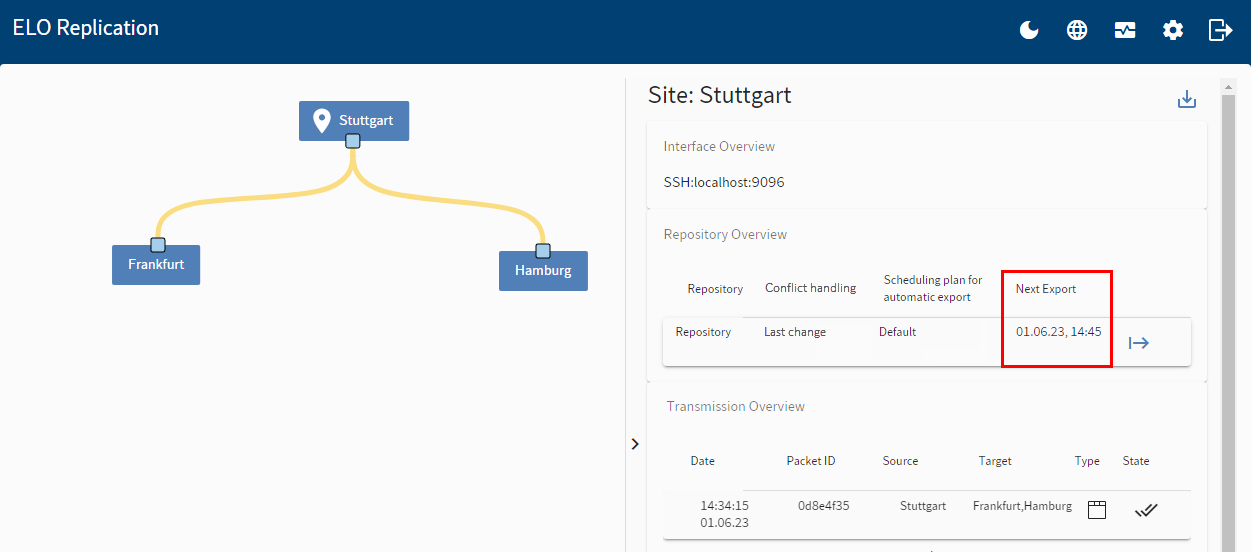This screenshot has height=552, width=1251.
Task: Open settings gear icon
Action: (1173, 30)
